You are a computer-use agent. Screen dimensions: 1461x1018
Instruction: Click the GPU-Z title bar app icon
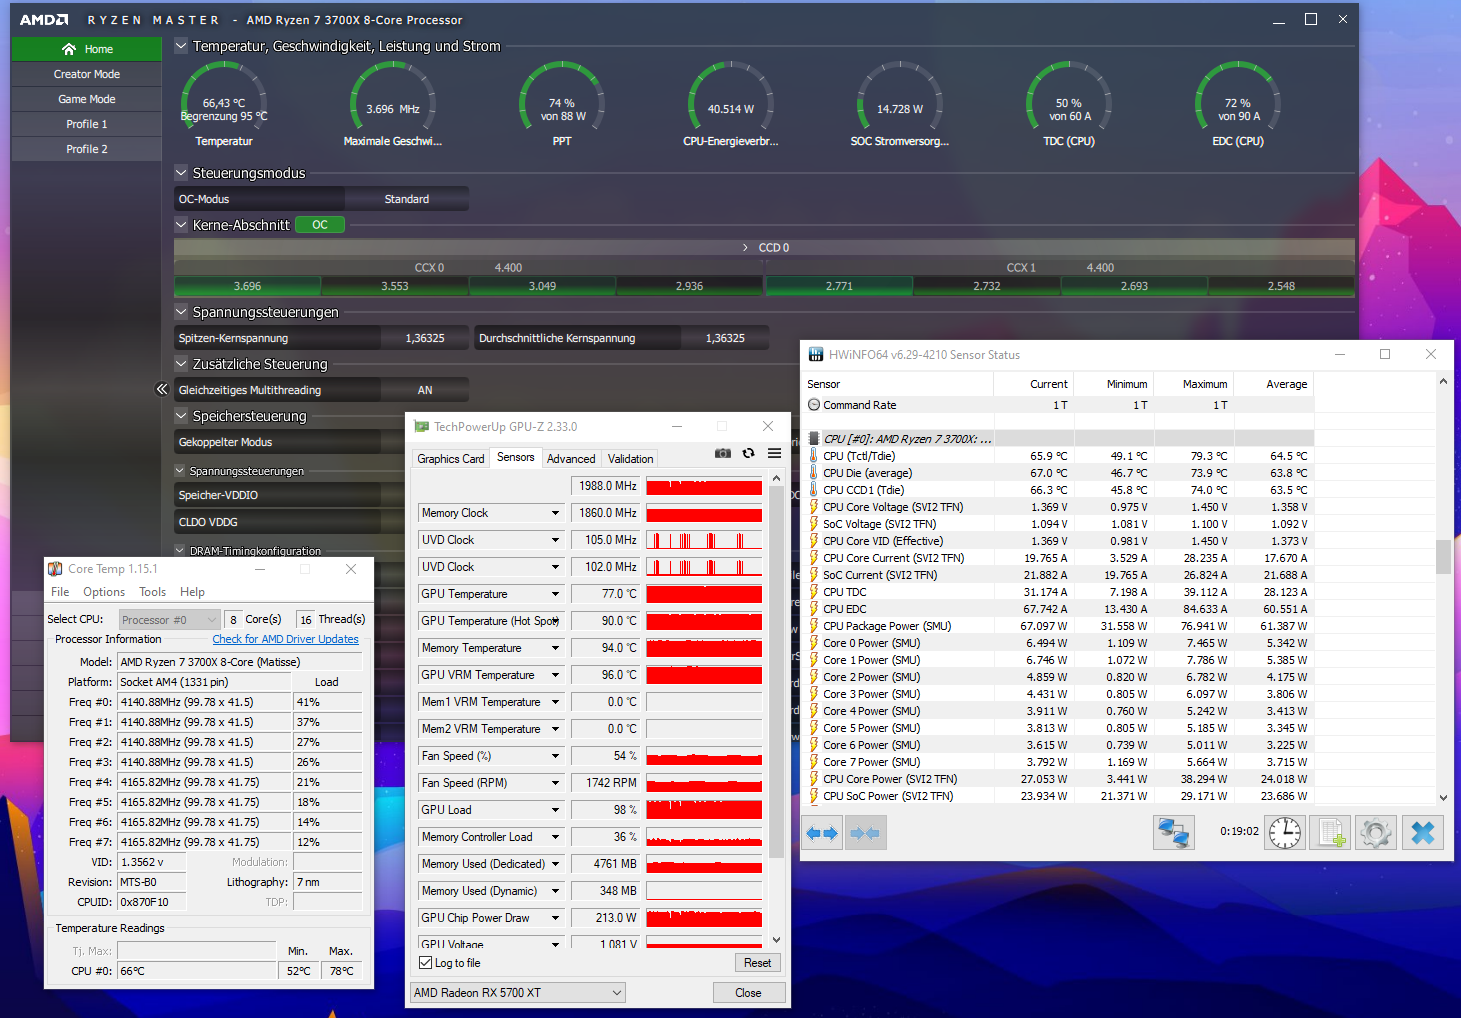(x=421, y=426)
